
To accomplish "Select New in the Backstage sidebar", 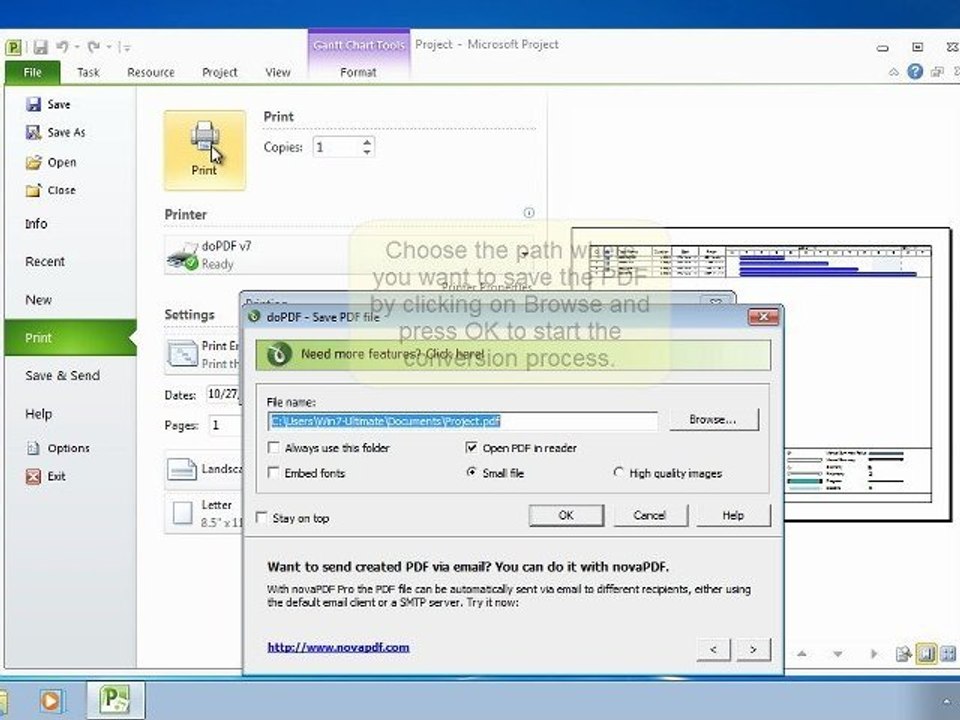I will coord(39,300).
